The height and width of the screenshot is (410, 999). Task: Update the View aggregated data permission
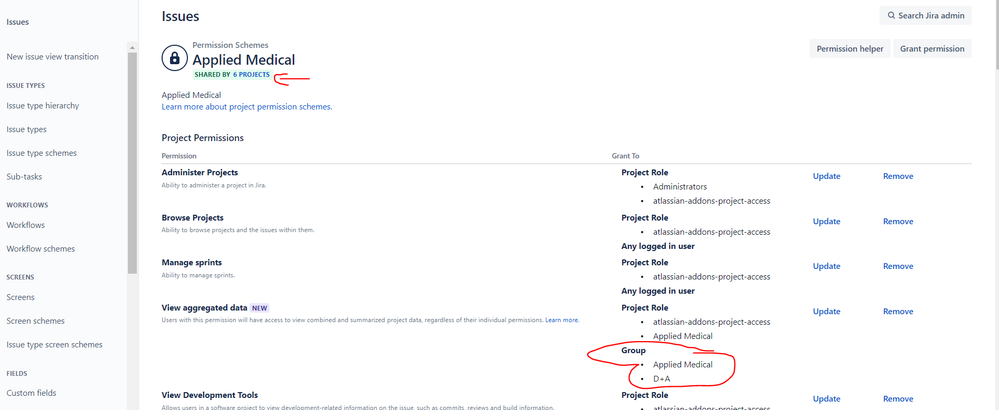point(826,311)
